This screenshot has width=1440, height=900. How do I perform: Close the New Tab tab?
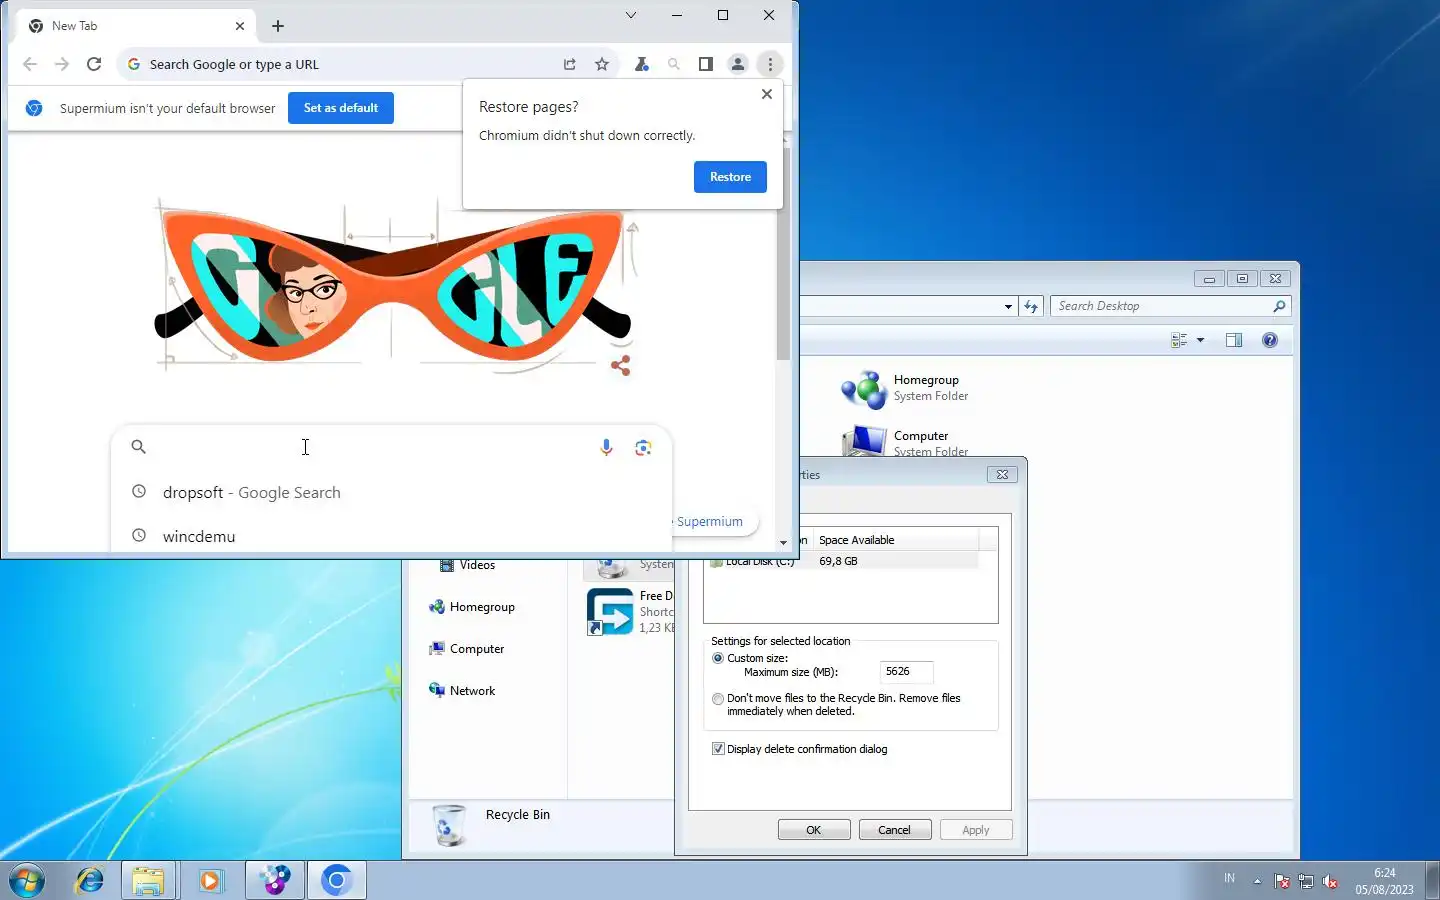pos(240,26)
